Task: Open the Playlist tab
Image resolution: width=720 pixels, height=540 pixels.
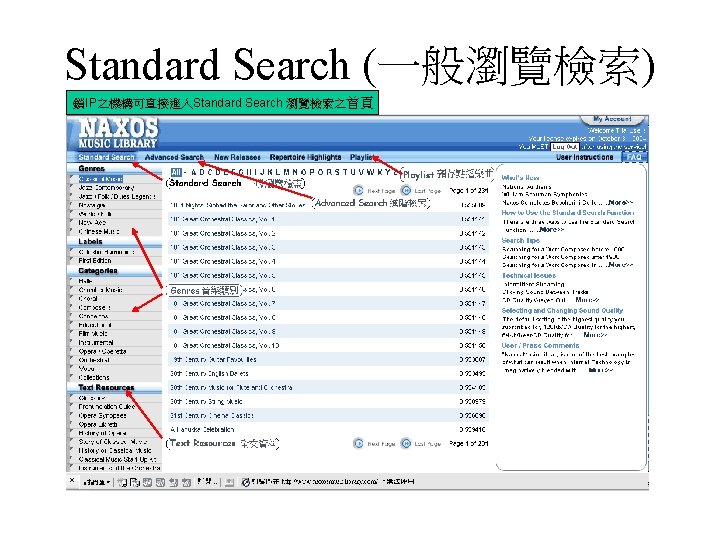Action: tap(362, 157)
